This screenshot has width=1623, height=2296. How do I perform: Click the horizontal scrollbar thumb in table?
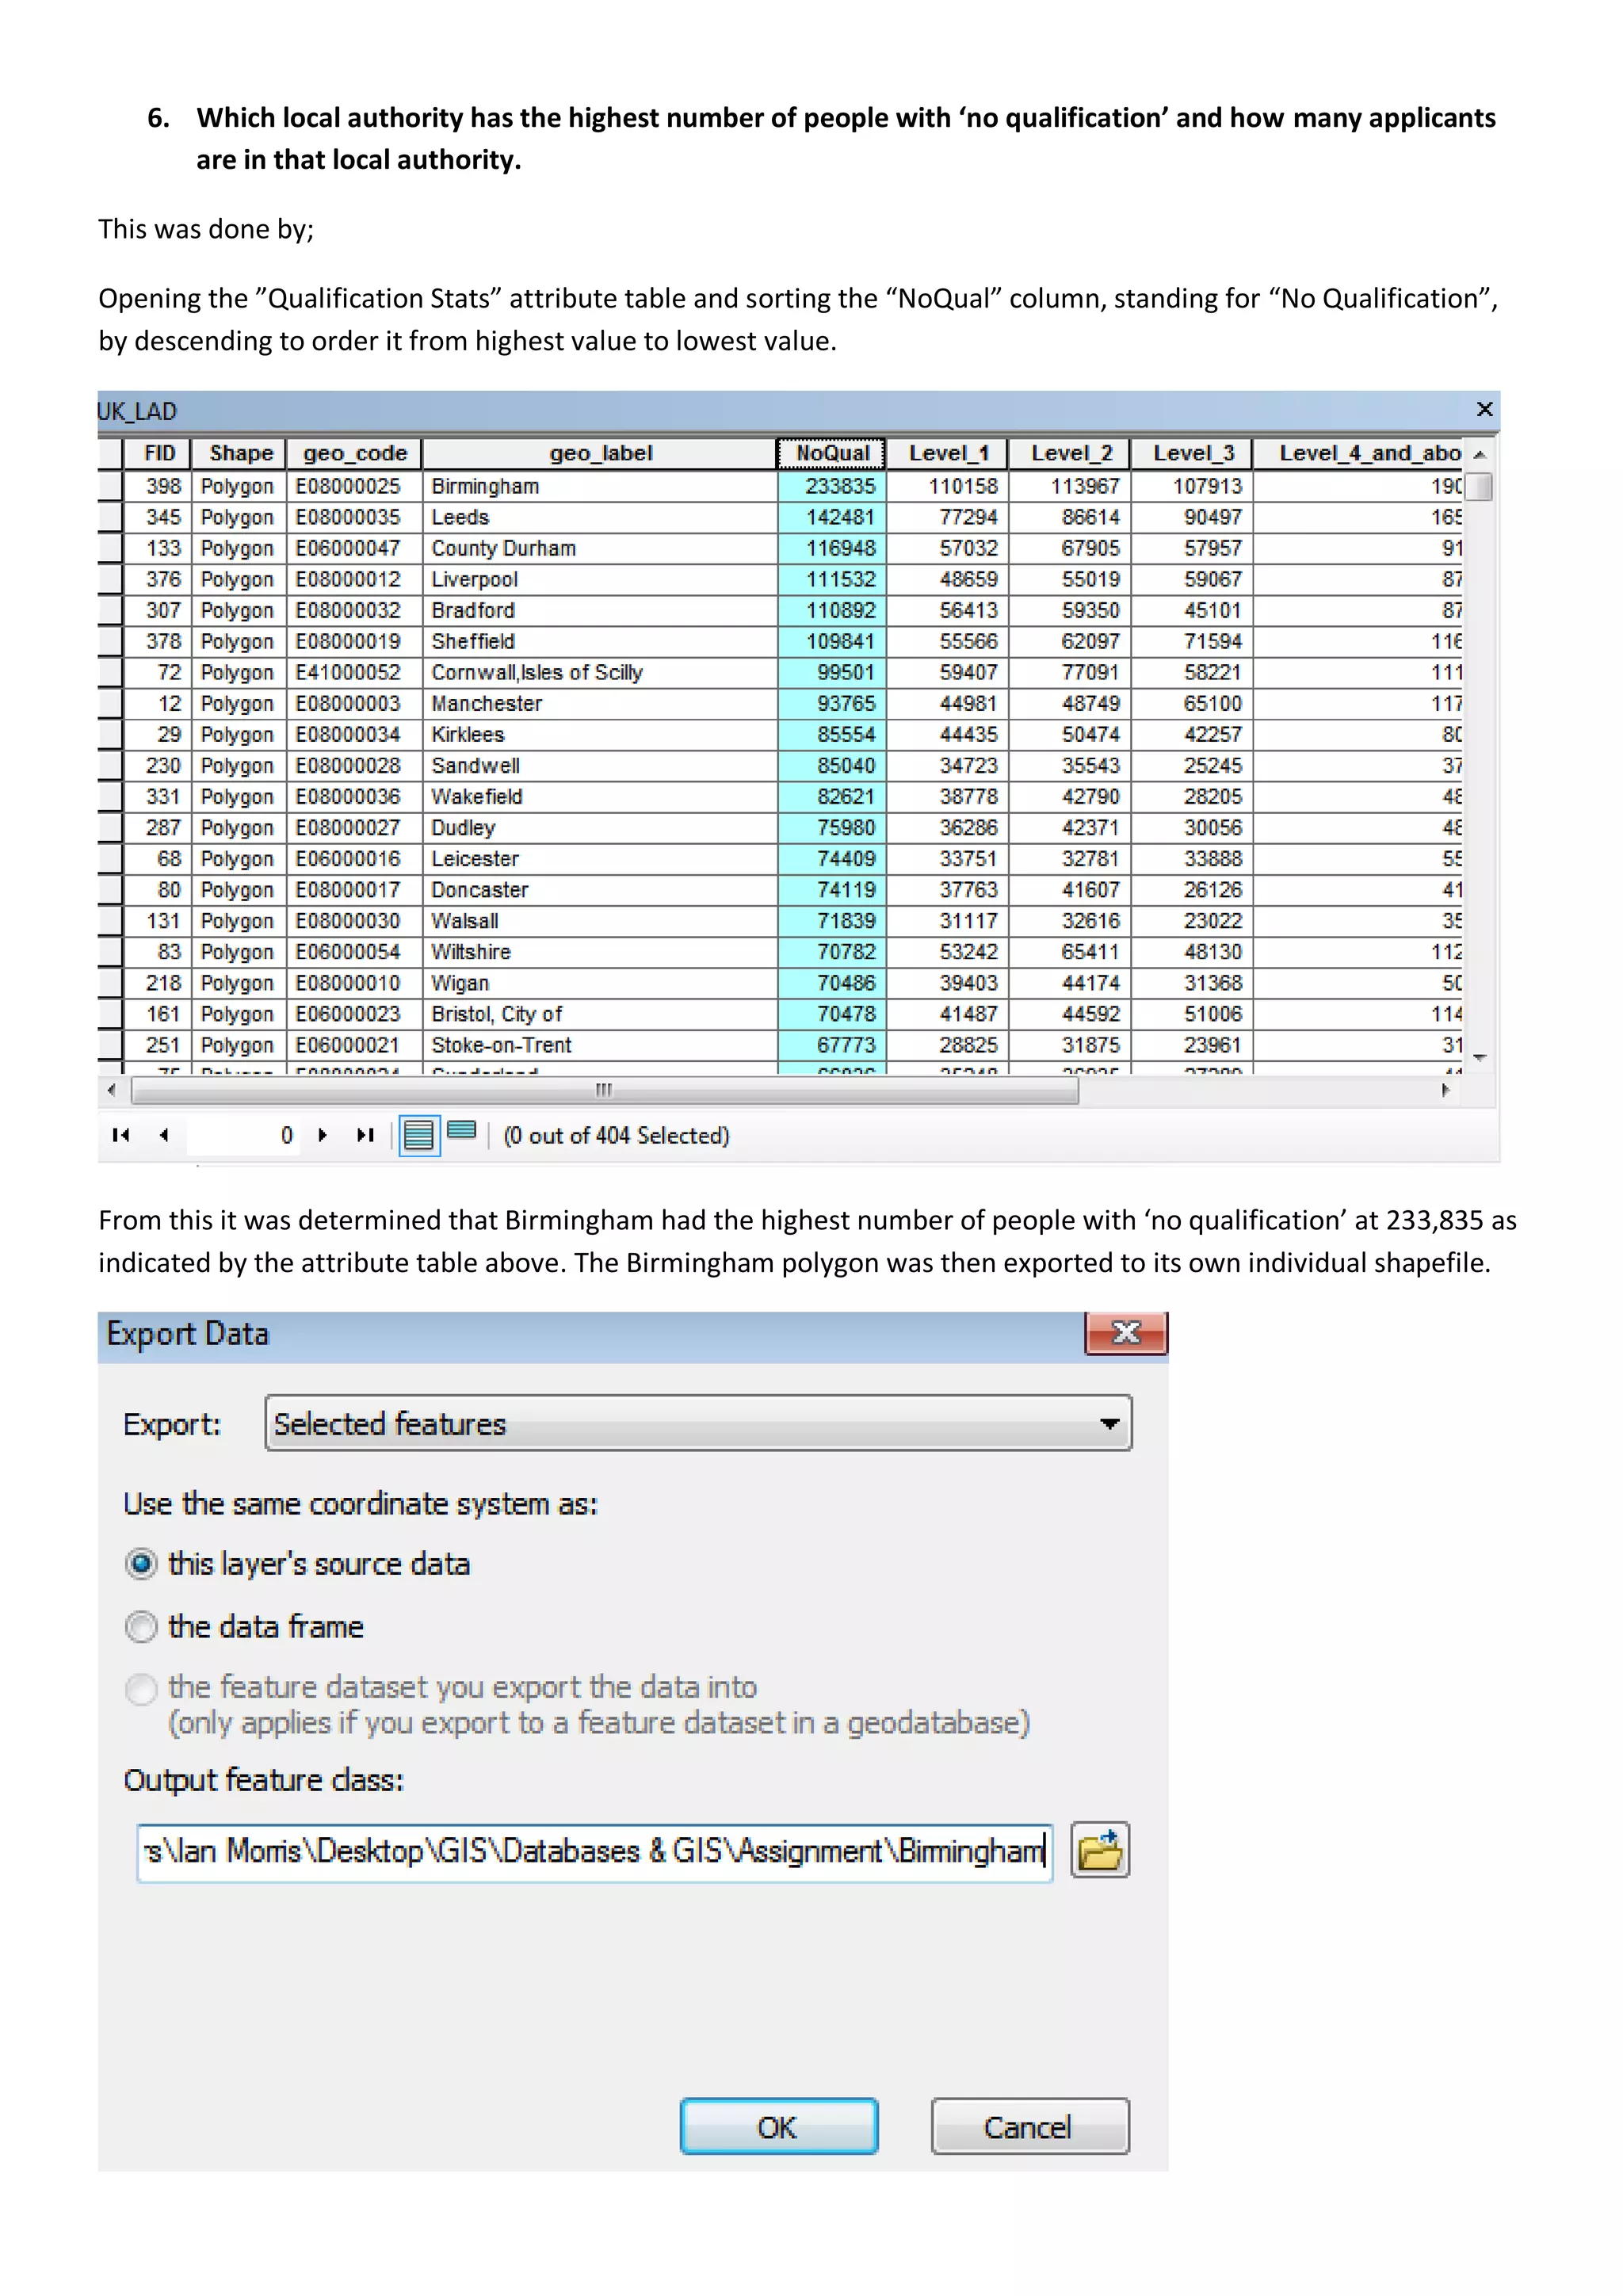pos(605,1089)
